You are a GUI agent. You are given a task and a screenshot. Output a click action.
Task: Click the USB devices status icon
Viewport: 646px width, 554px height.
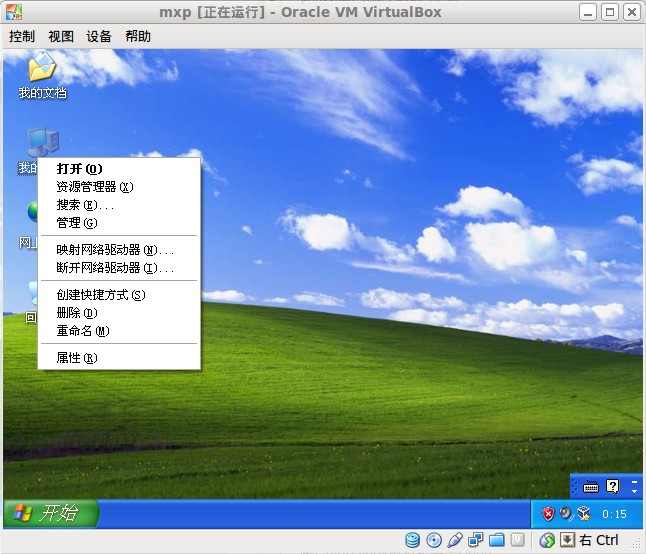tap(455, 540)
